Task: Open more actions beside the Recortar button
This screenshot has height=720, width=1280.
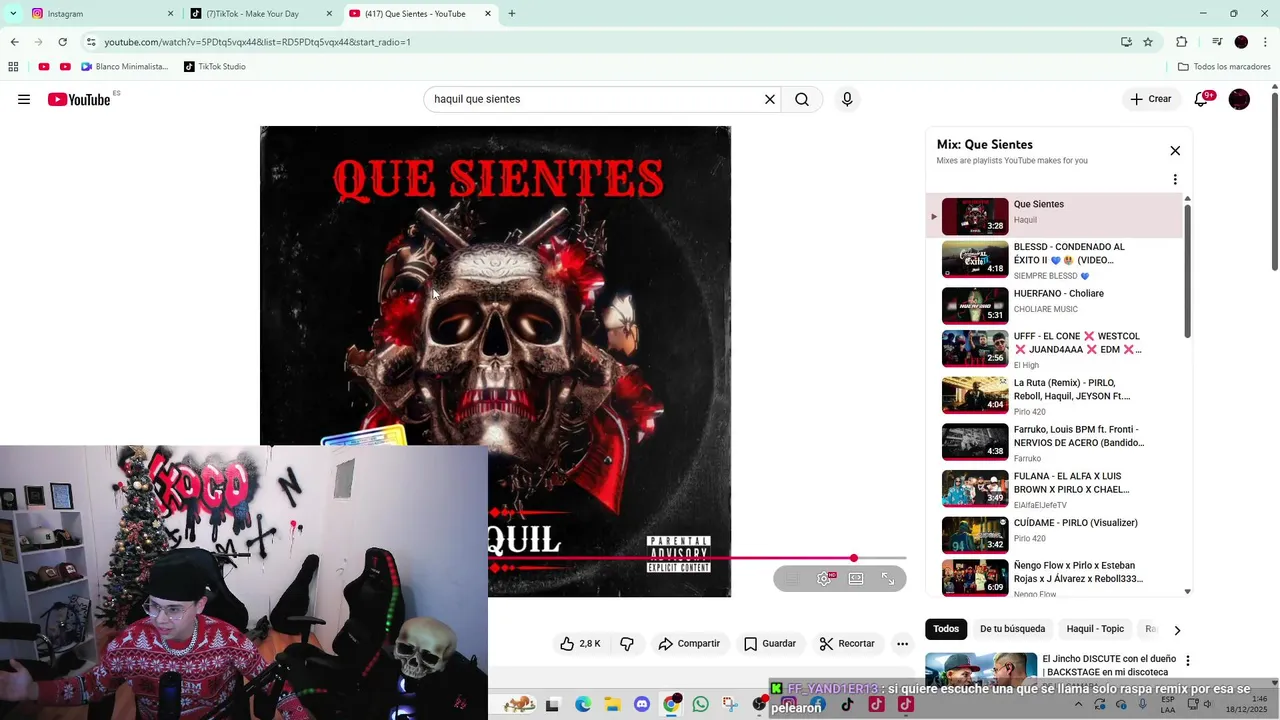Action: (x=902, y=644)
